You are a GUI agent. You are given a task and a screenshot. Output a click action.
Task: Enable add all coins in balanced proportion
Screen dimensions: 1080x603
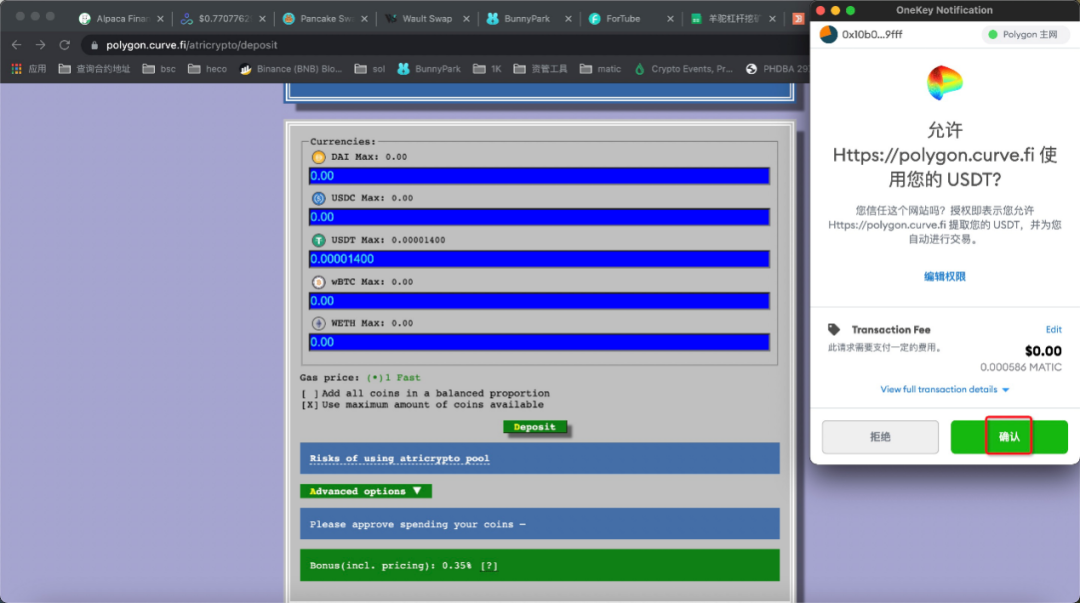(x=310, y=393)
